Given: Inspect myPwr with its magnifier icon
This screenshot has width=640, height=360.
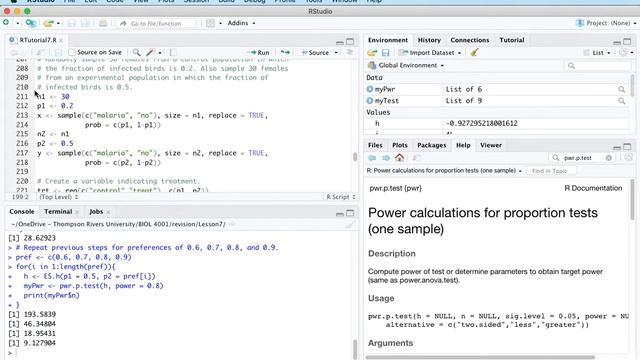Looking at the screenshot, I should point(621,89).
